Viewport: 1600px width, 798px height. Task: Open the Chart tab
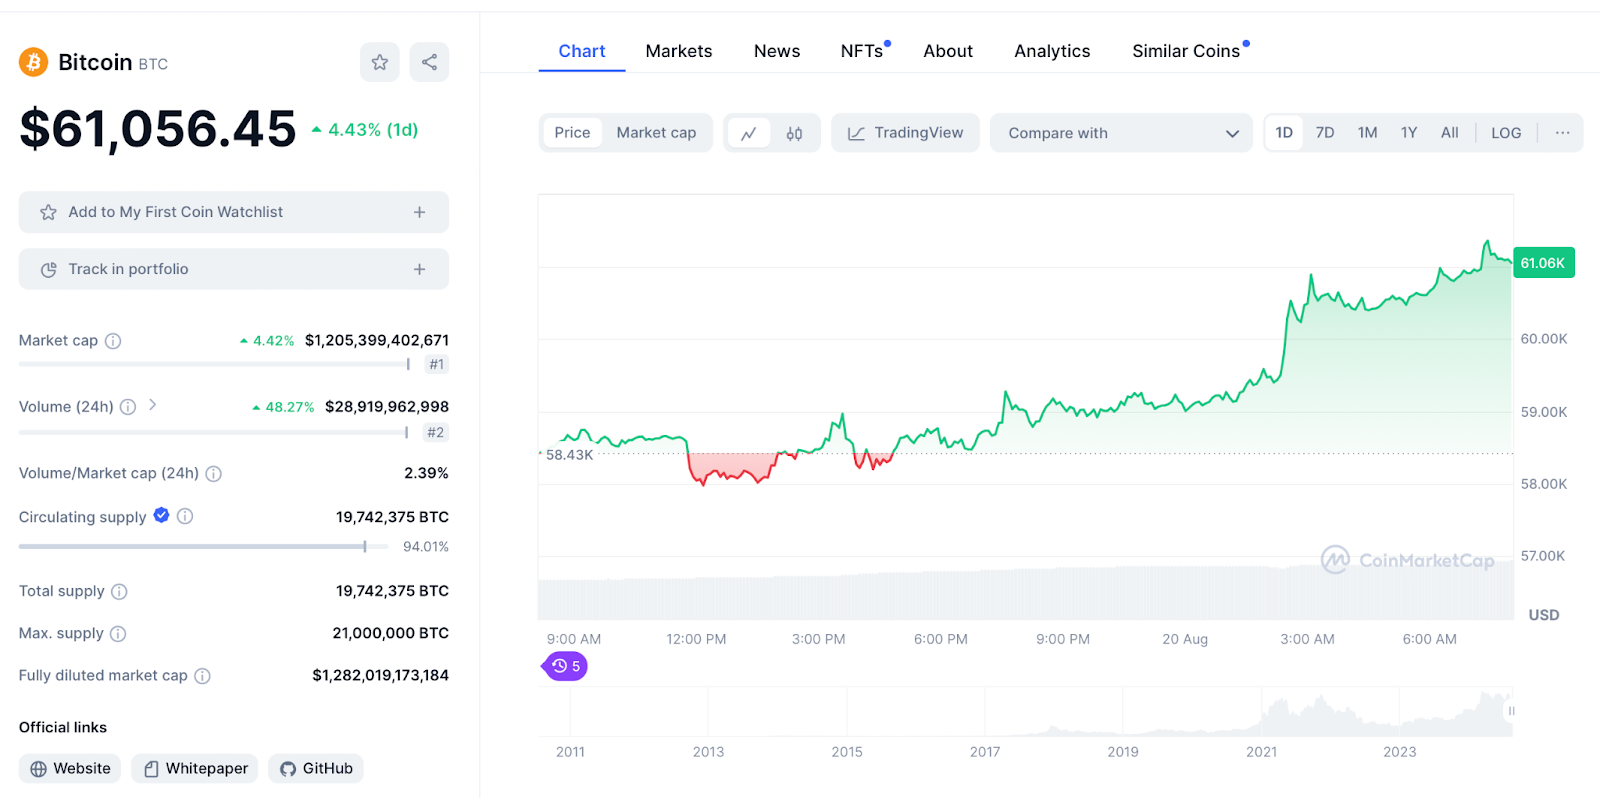582,51
